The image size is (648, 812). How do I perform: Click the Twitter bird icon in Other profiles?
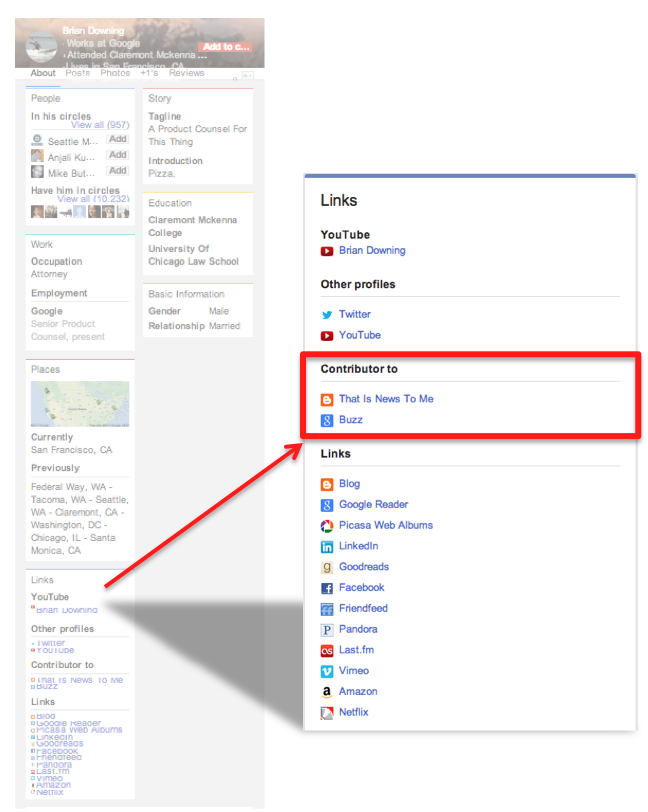tap(327, 314)
